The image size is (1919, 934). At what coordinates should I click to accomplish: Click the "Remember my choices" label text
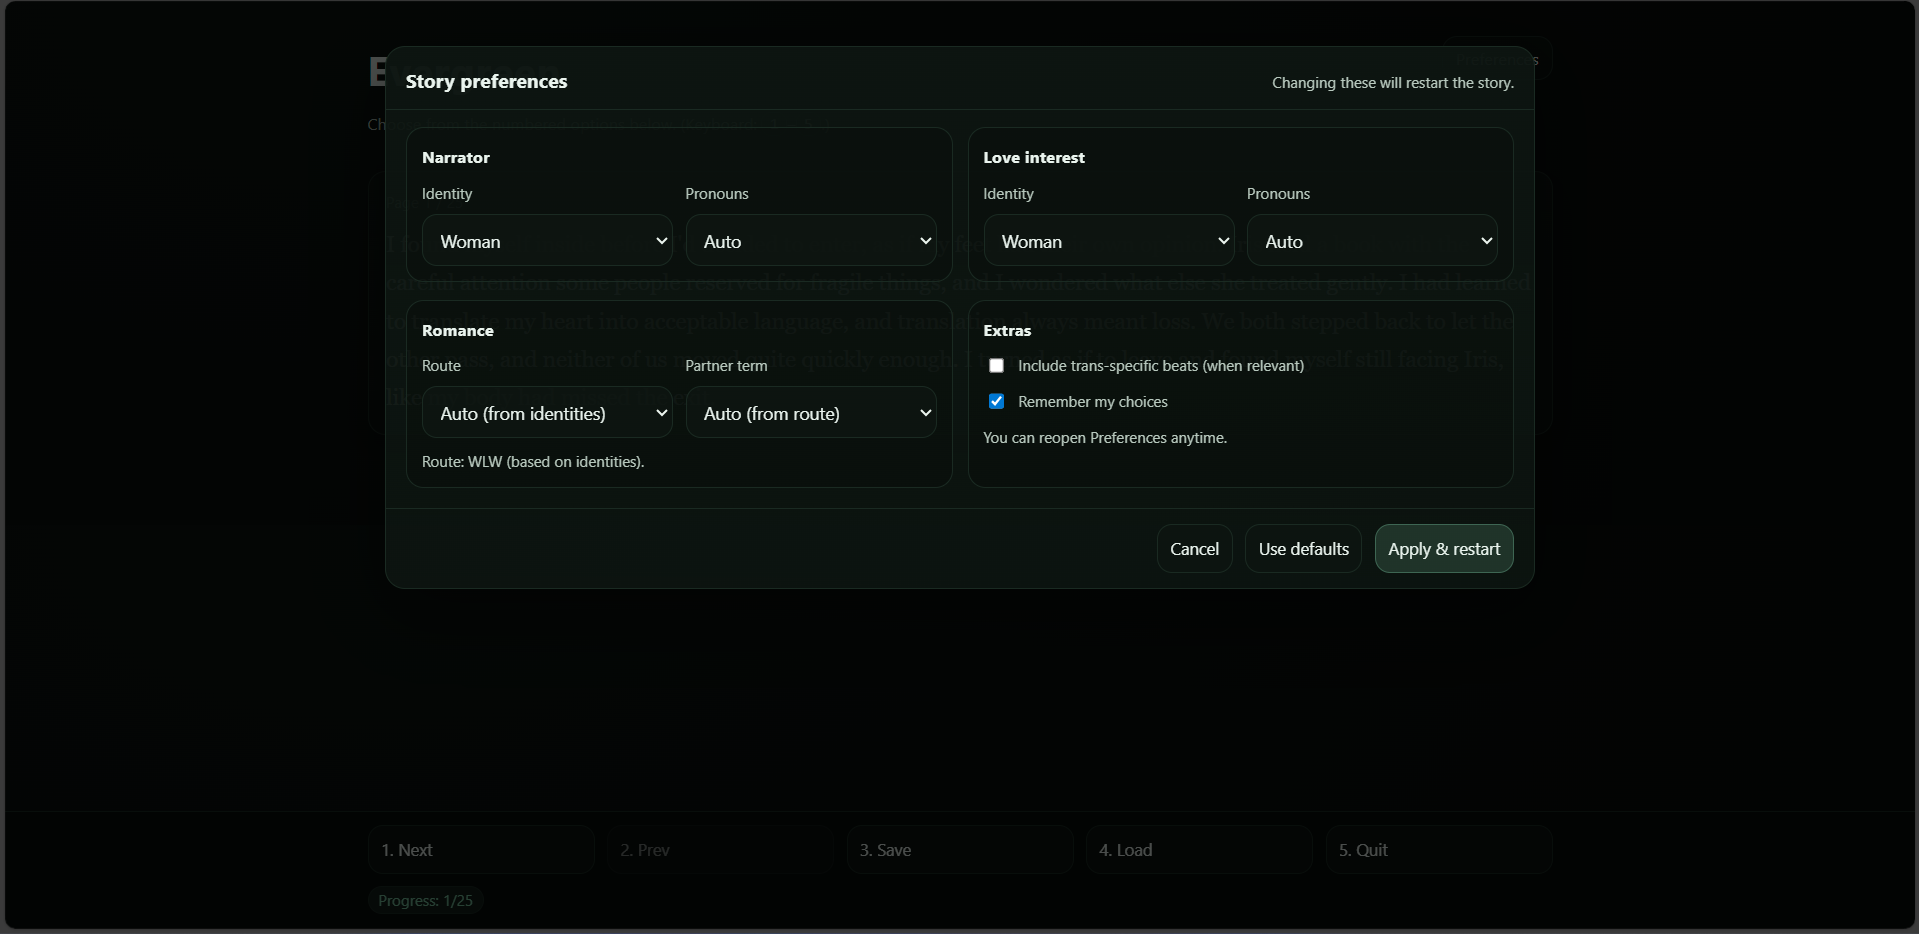tap(1092, 402)
